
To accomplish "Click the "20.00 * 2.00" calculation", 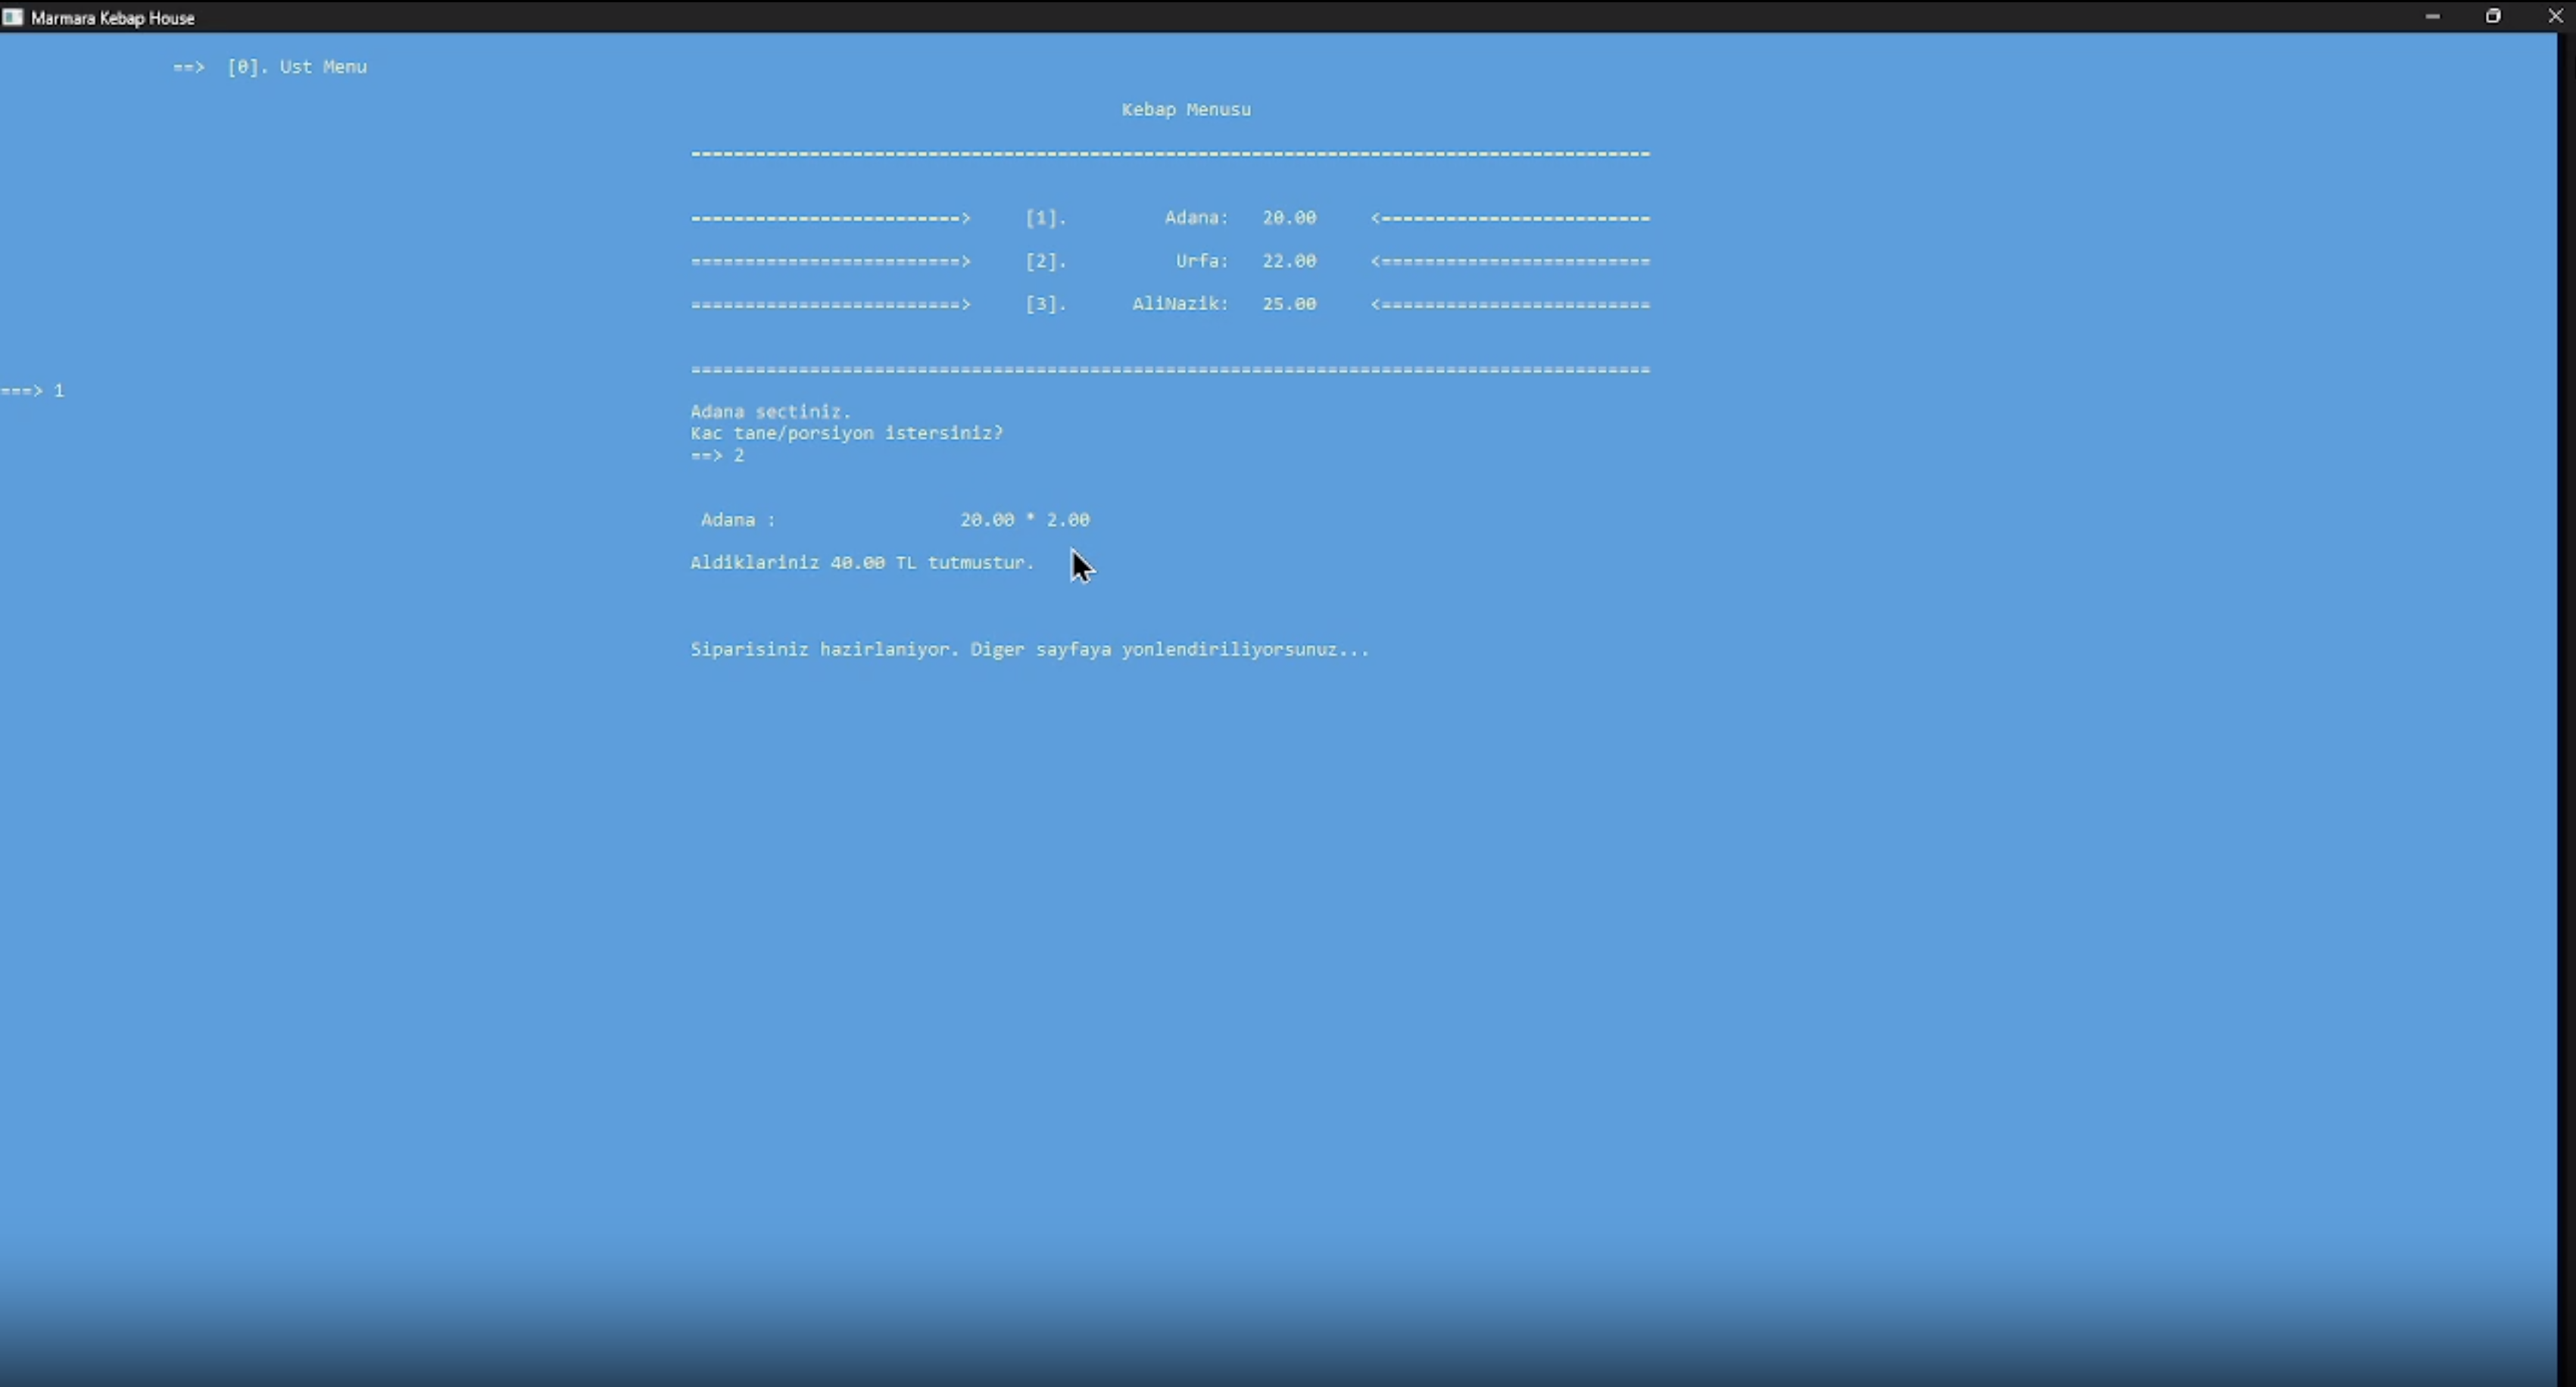I will pos(1025,520).
